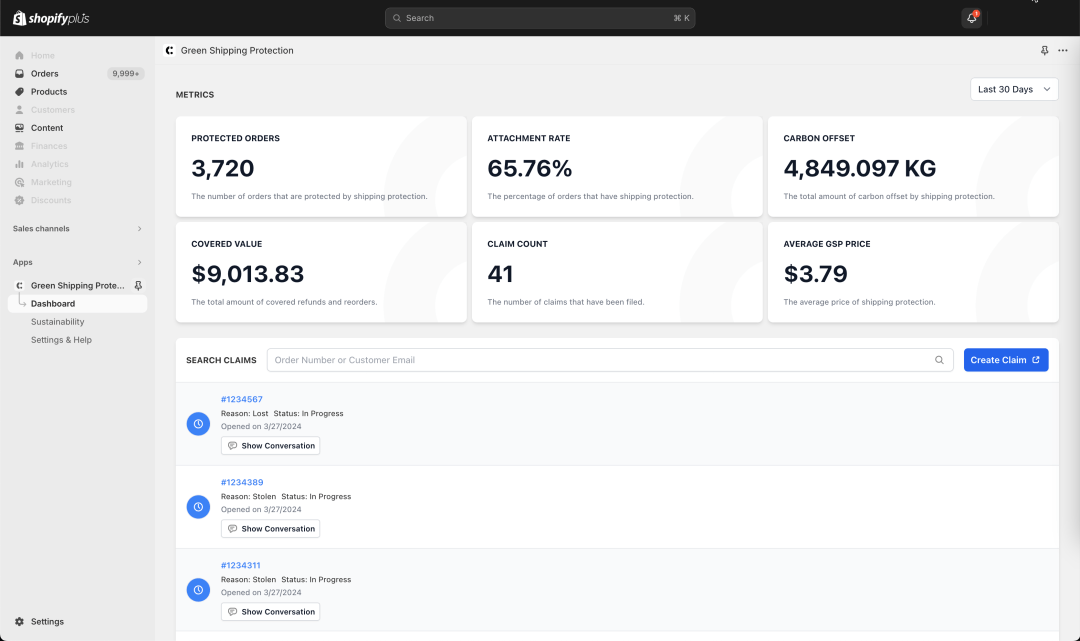Click the pin icon in app header

1044,50
